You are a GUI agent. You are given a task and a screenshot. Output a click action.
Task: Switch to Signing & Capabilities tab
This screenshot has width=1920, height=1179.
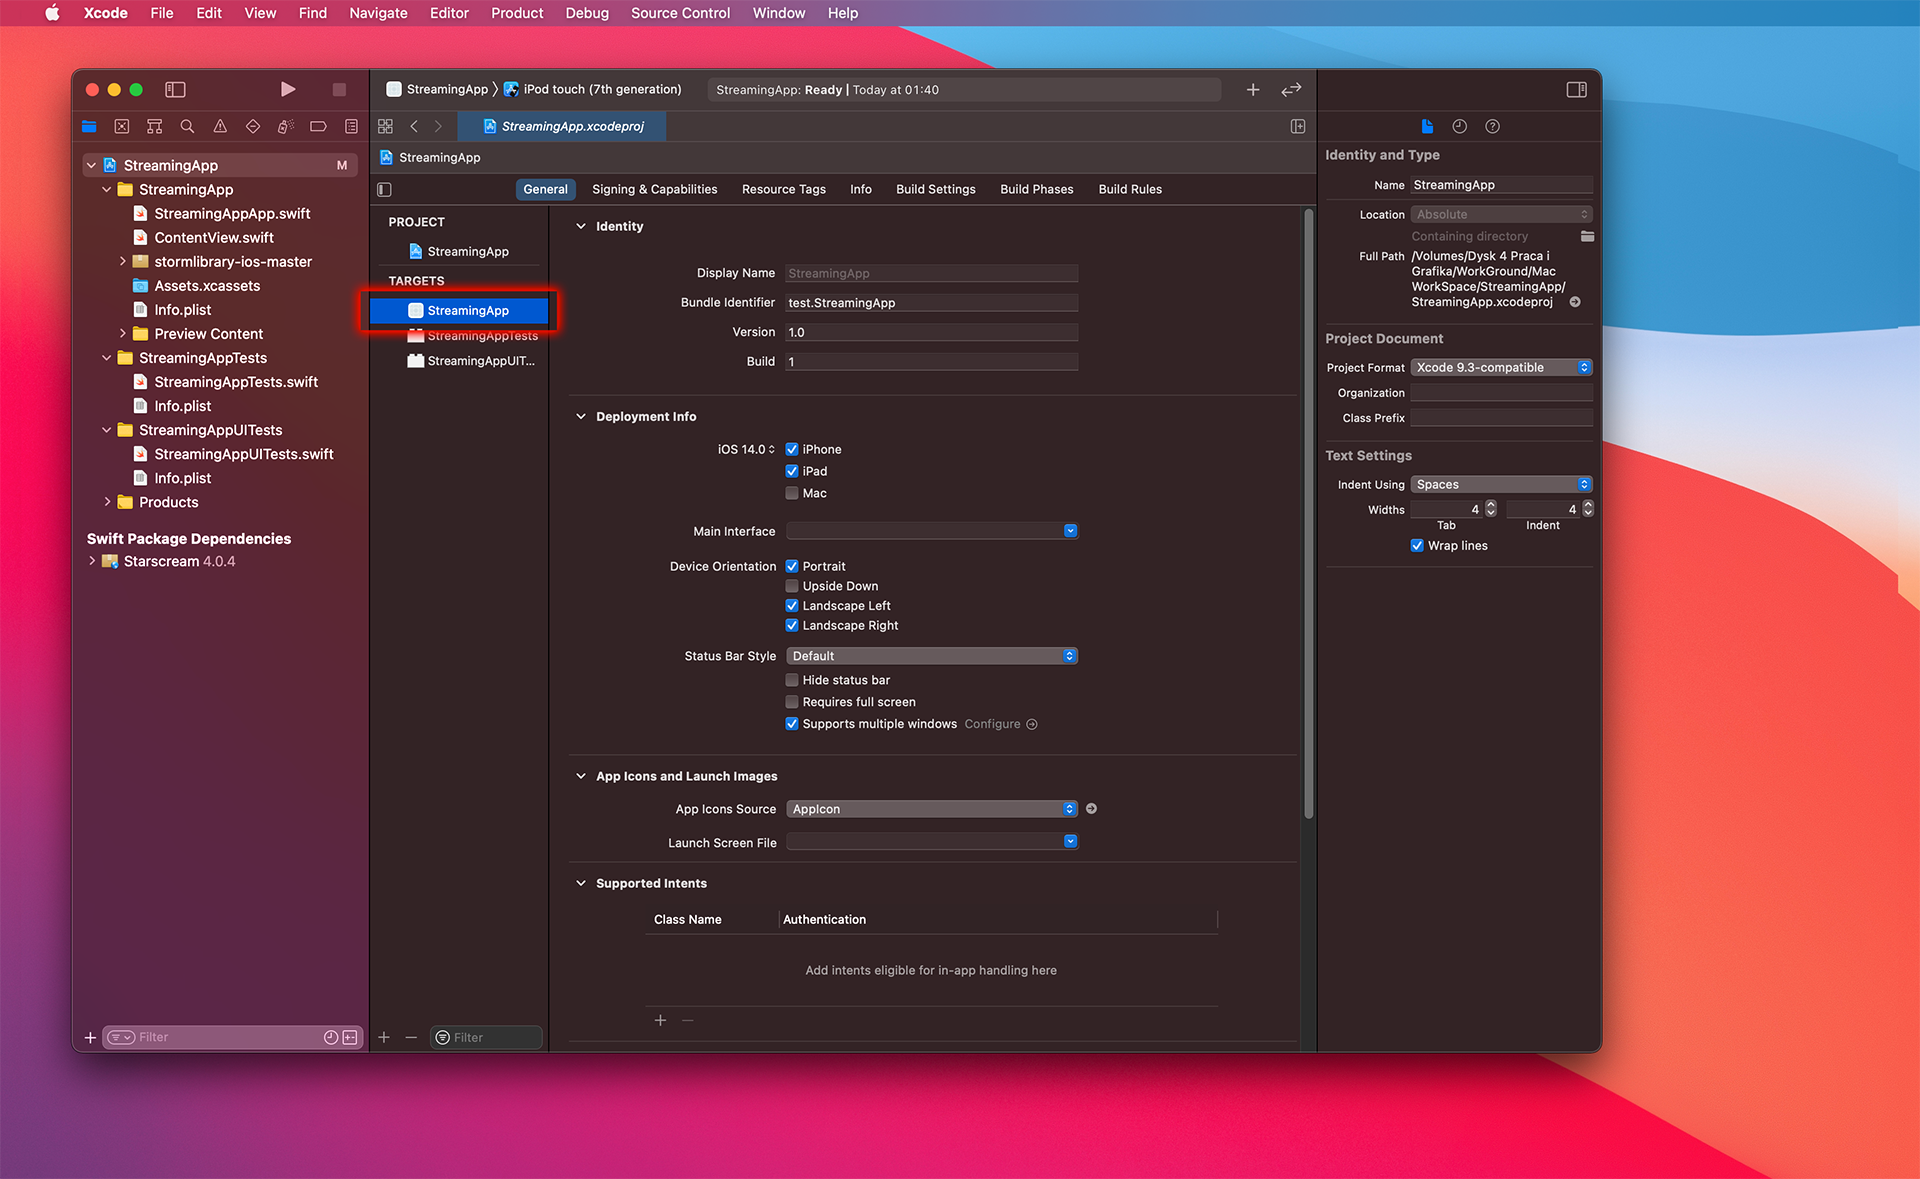pos(654,189)
